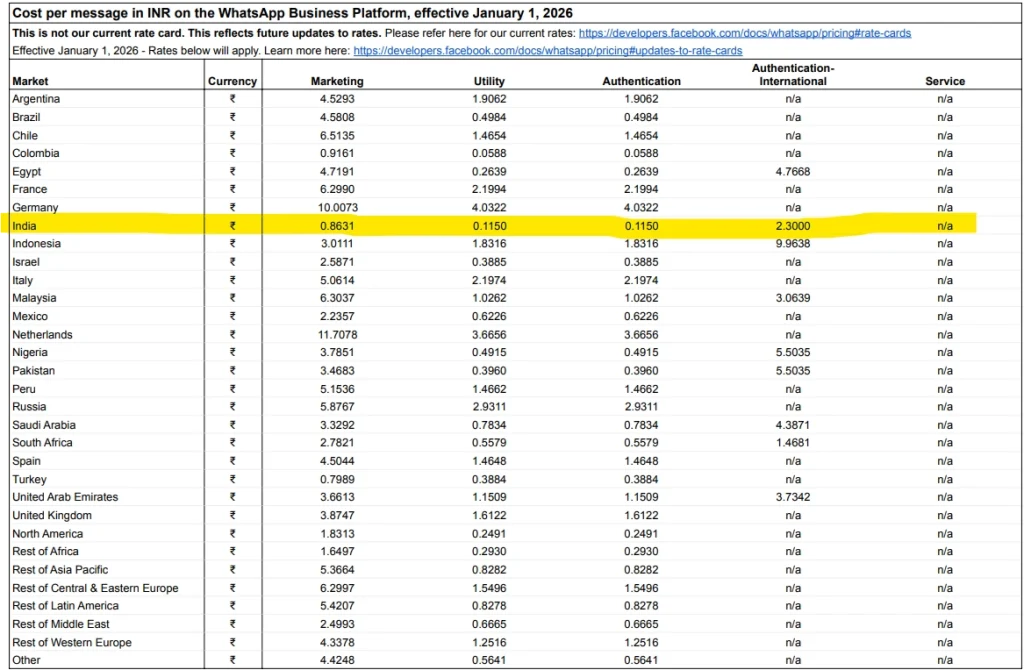
Task: Click the rupee symbol in Netherlands row
Action: pos(232,335)
